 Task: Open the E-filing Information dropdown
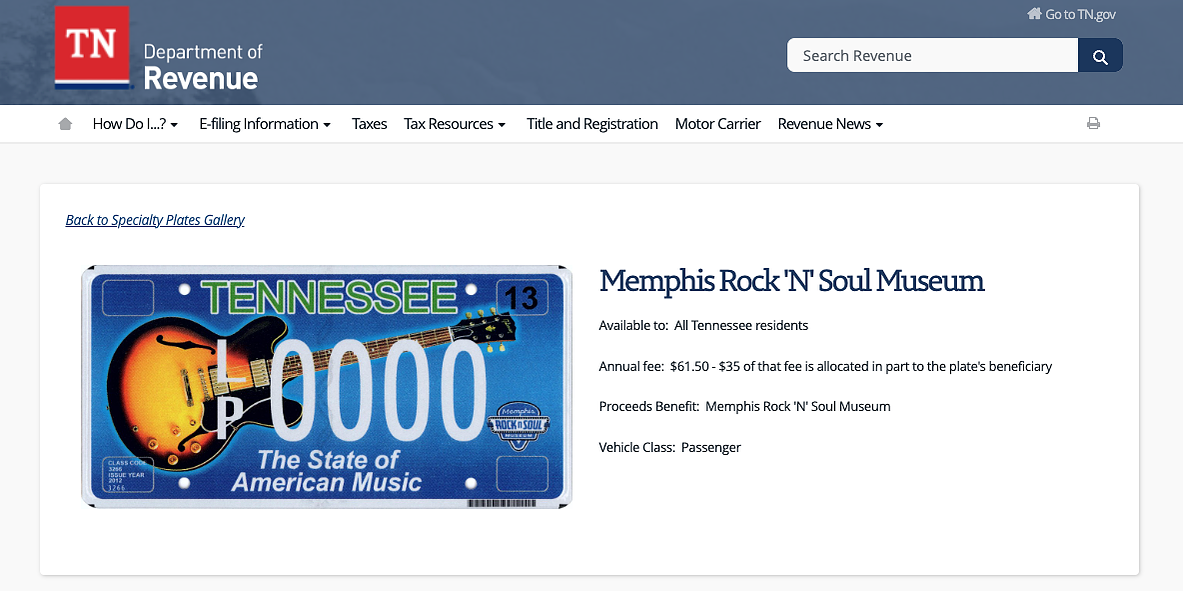pos(265,124)
